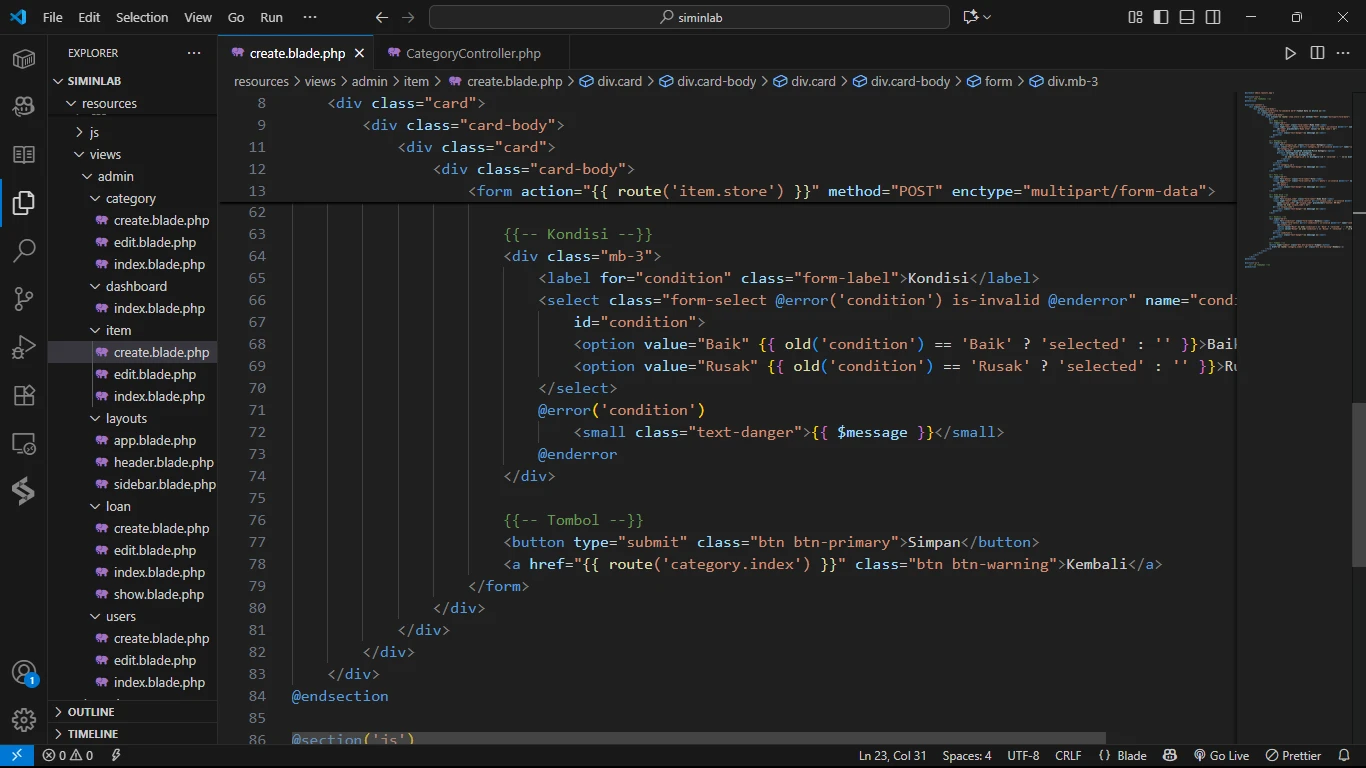Click the Run Code play icon
The height and width of the screenshot is (768, 1366).
(1290, 53)
